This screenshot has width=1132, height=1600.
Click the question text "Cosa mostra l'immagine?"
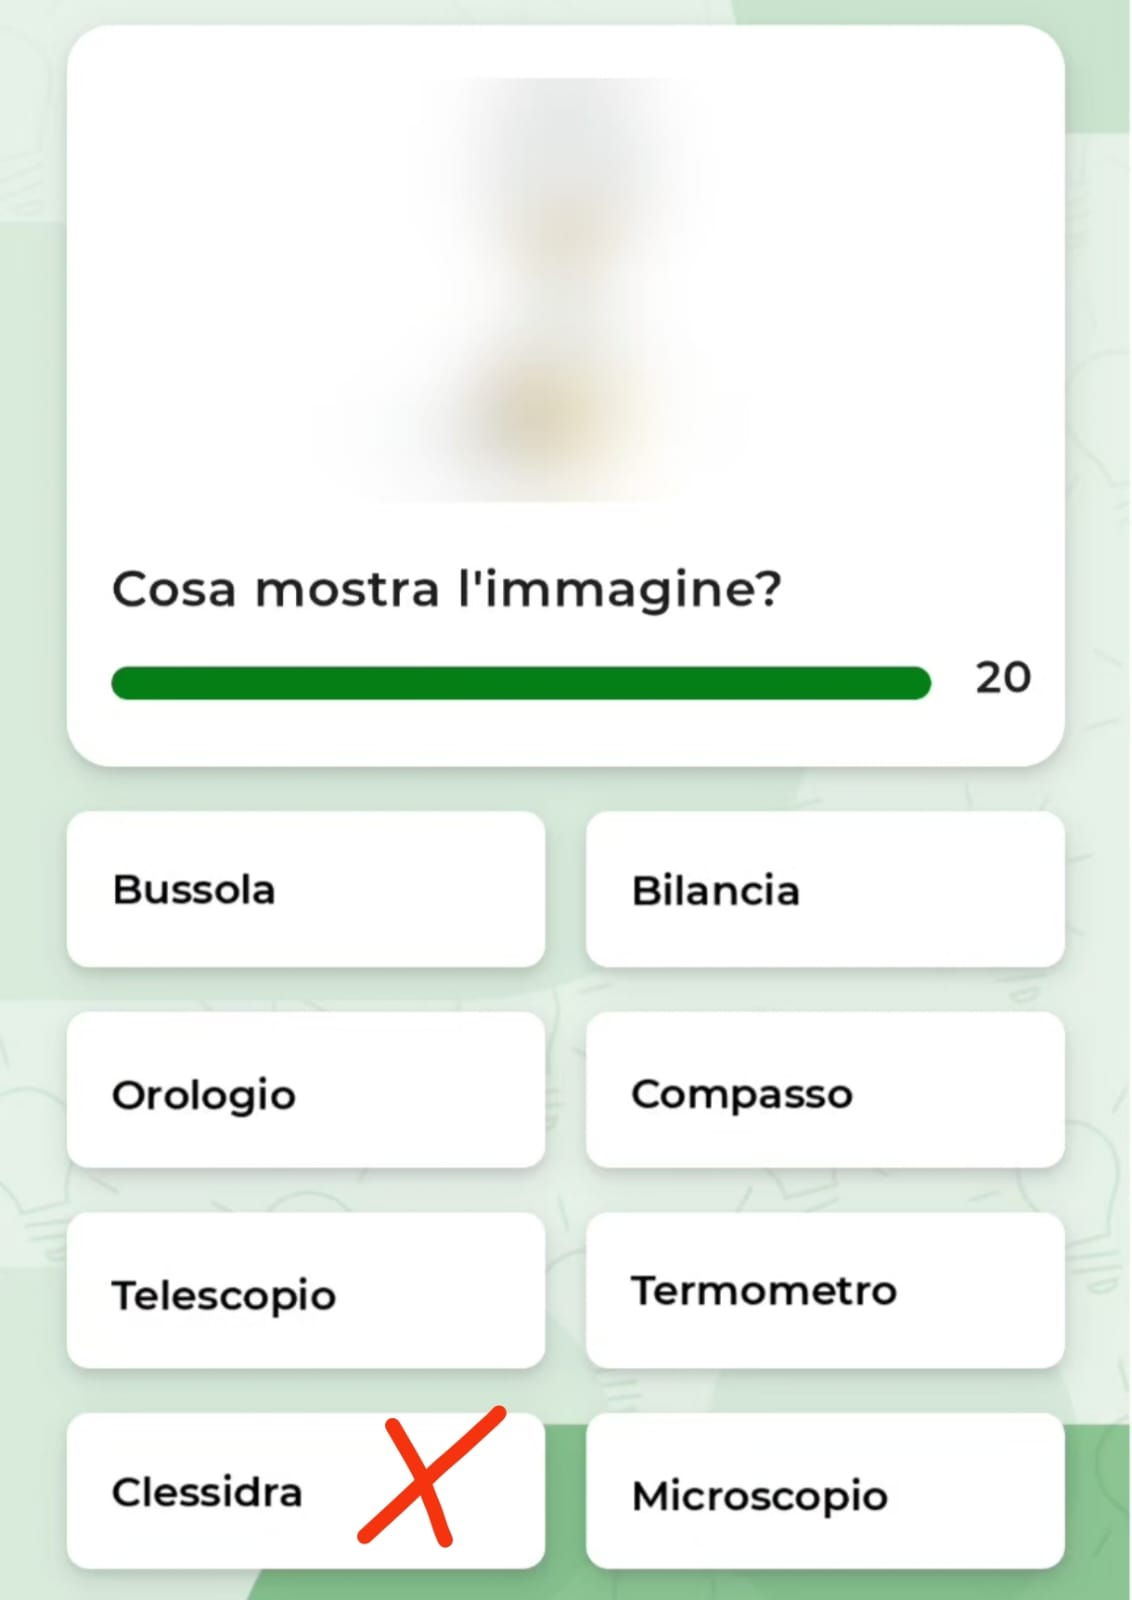[x=446, y=589]
